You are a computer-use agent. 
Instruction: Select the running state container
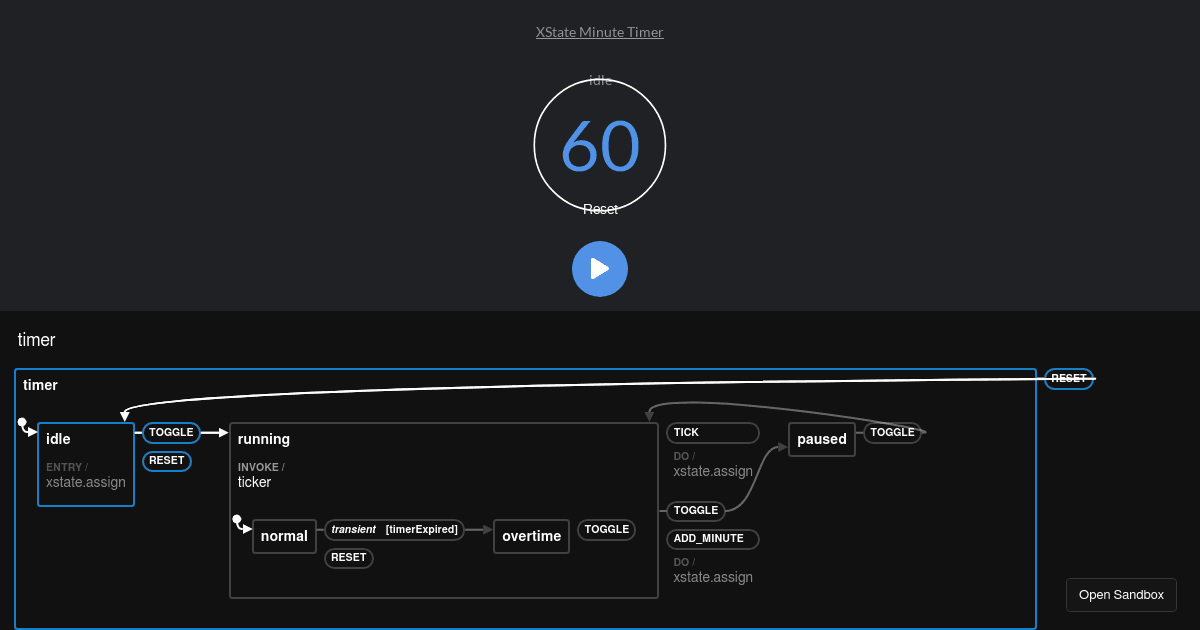coord(263,438)
